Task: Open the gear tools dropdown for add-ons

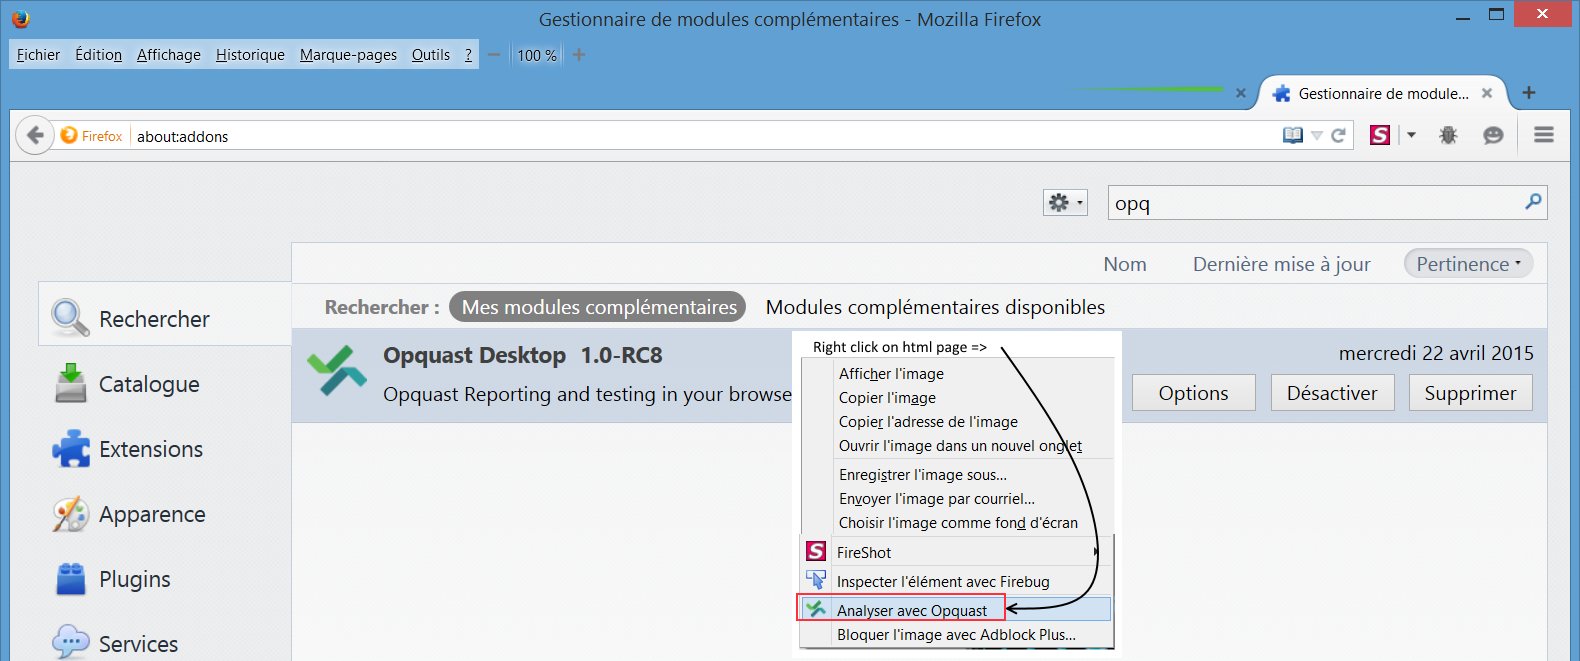Action: pyautogui.click(x=1065, y=203)
